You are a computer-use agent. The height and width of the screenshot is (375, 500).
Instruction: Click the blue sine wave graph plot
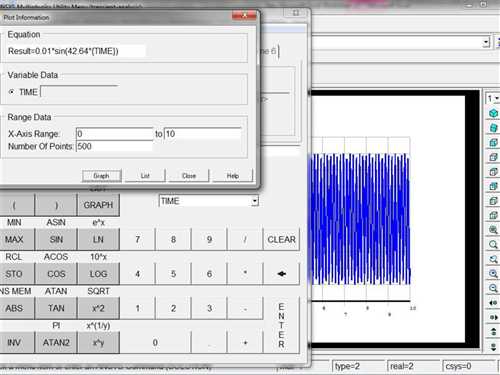[x=361, y=219]
